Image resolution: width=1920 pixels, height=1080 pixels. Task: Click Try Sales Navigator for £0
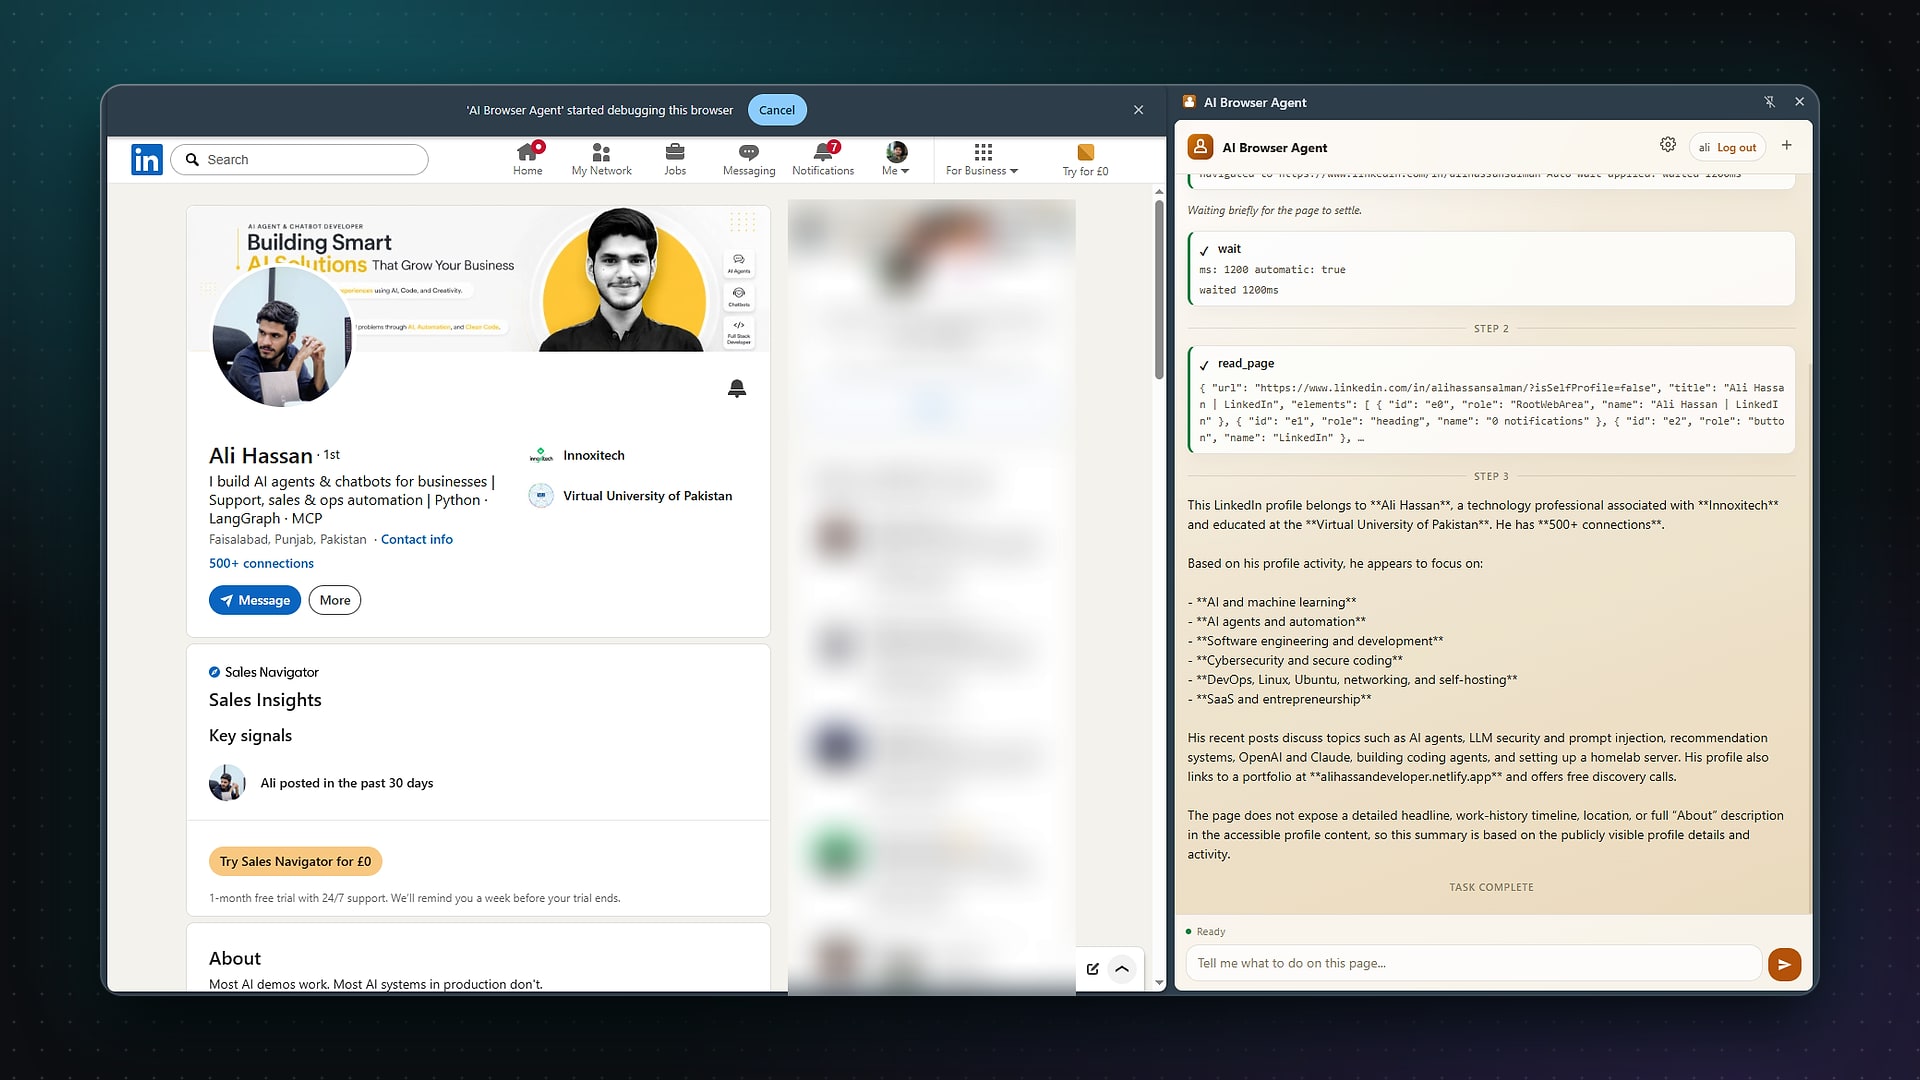(295, 861)
